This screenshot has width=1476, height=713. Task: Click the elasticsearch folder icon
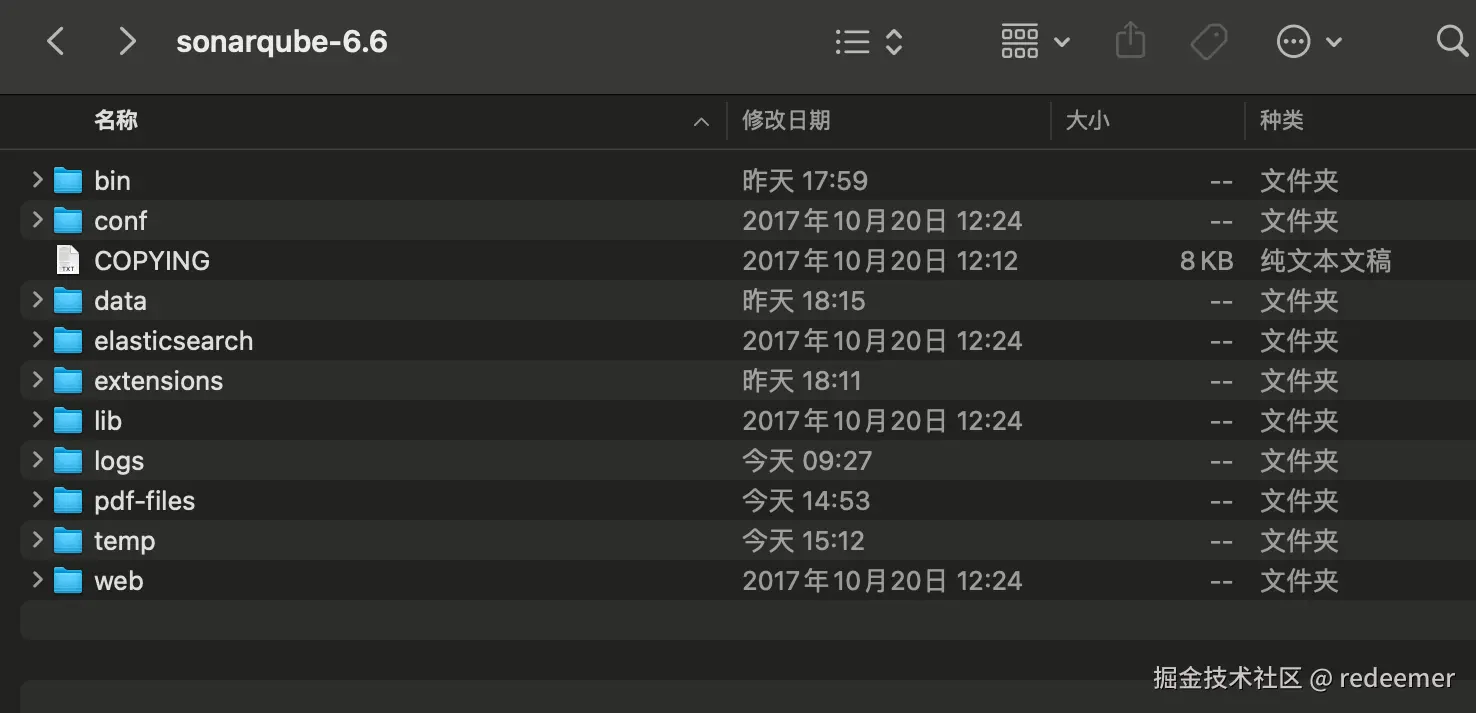(x=68, y=341)
